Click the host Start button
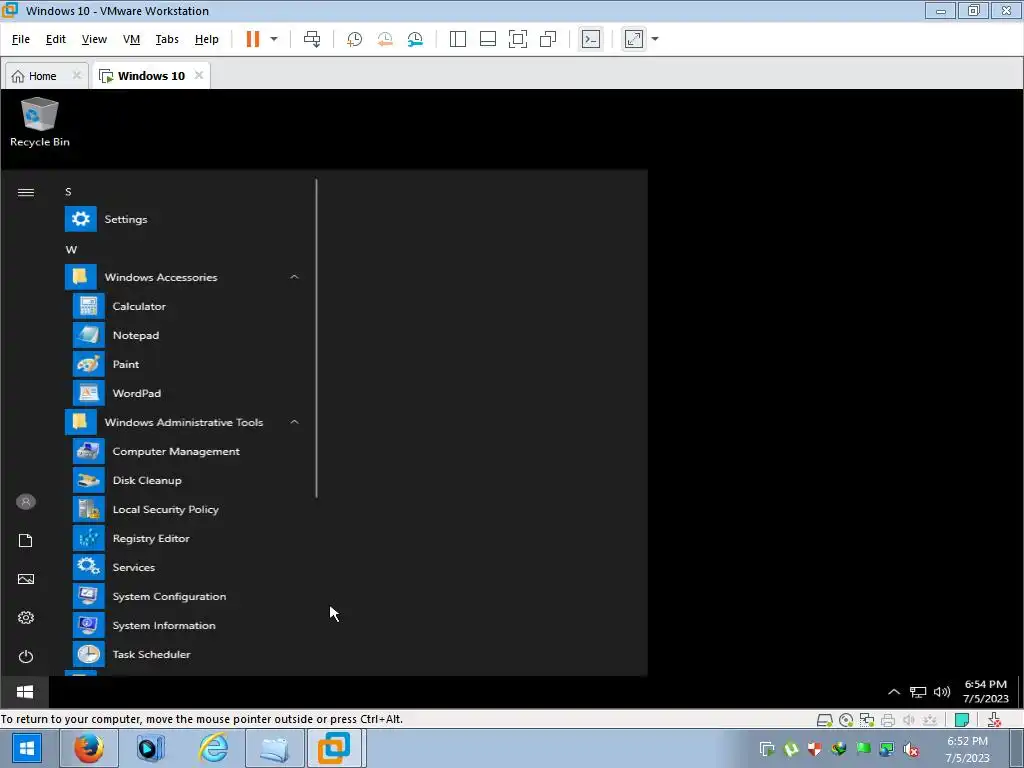This screenshot has height=768, width=1024. [x=27, y=748]
